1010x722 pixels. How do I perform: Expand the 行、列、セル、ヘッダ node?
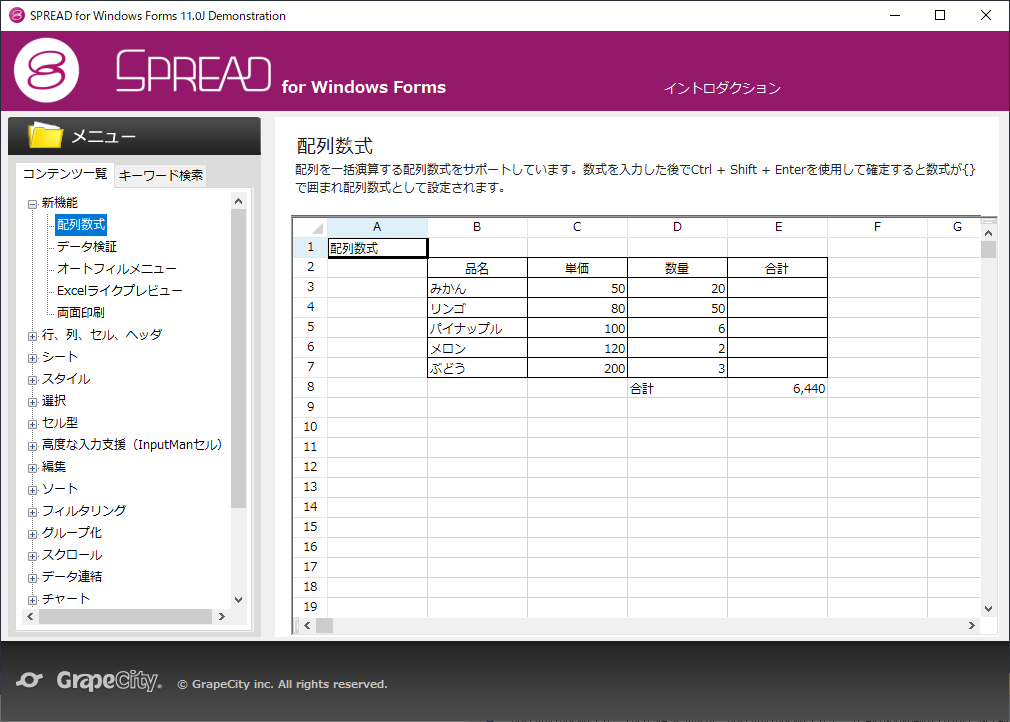click(x=32, y=336)
